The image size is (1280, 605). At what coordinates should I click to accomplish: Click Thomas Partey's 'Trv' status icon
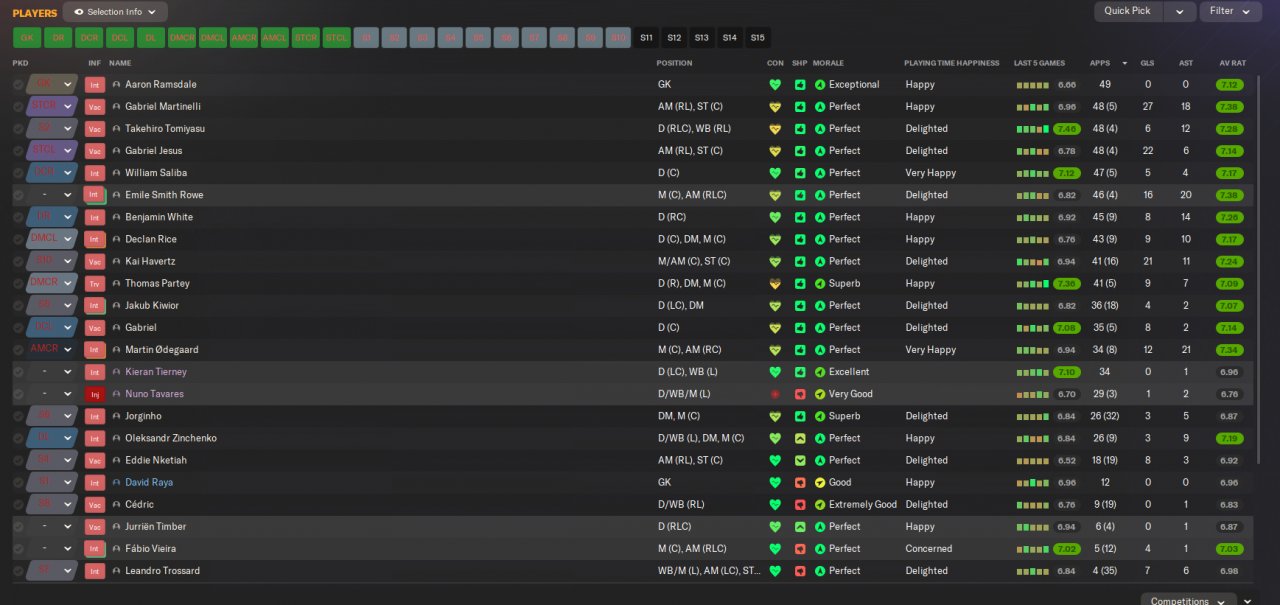tap(95, 284)
